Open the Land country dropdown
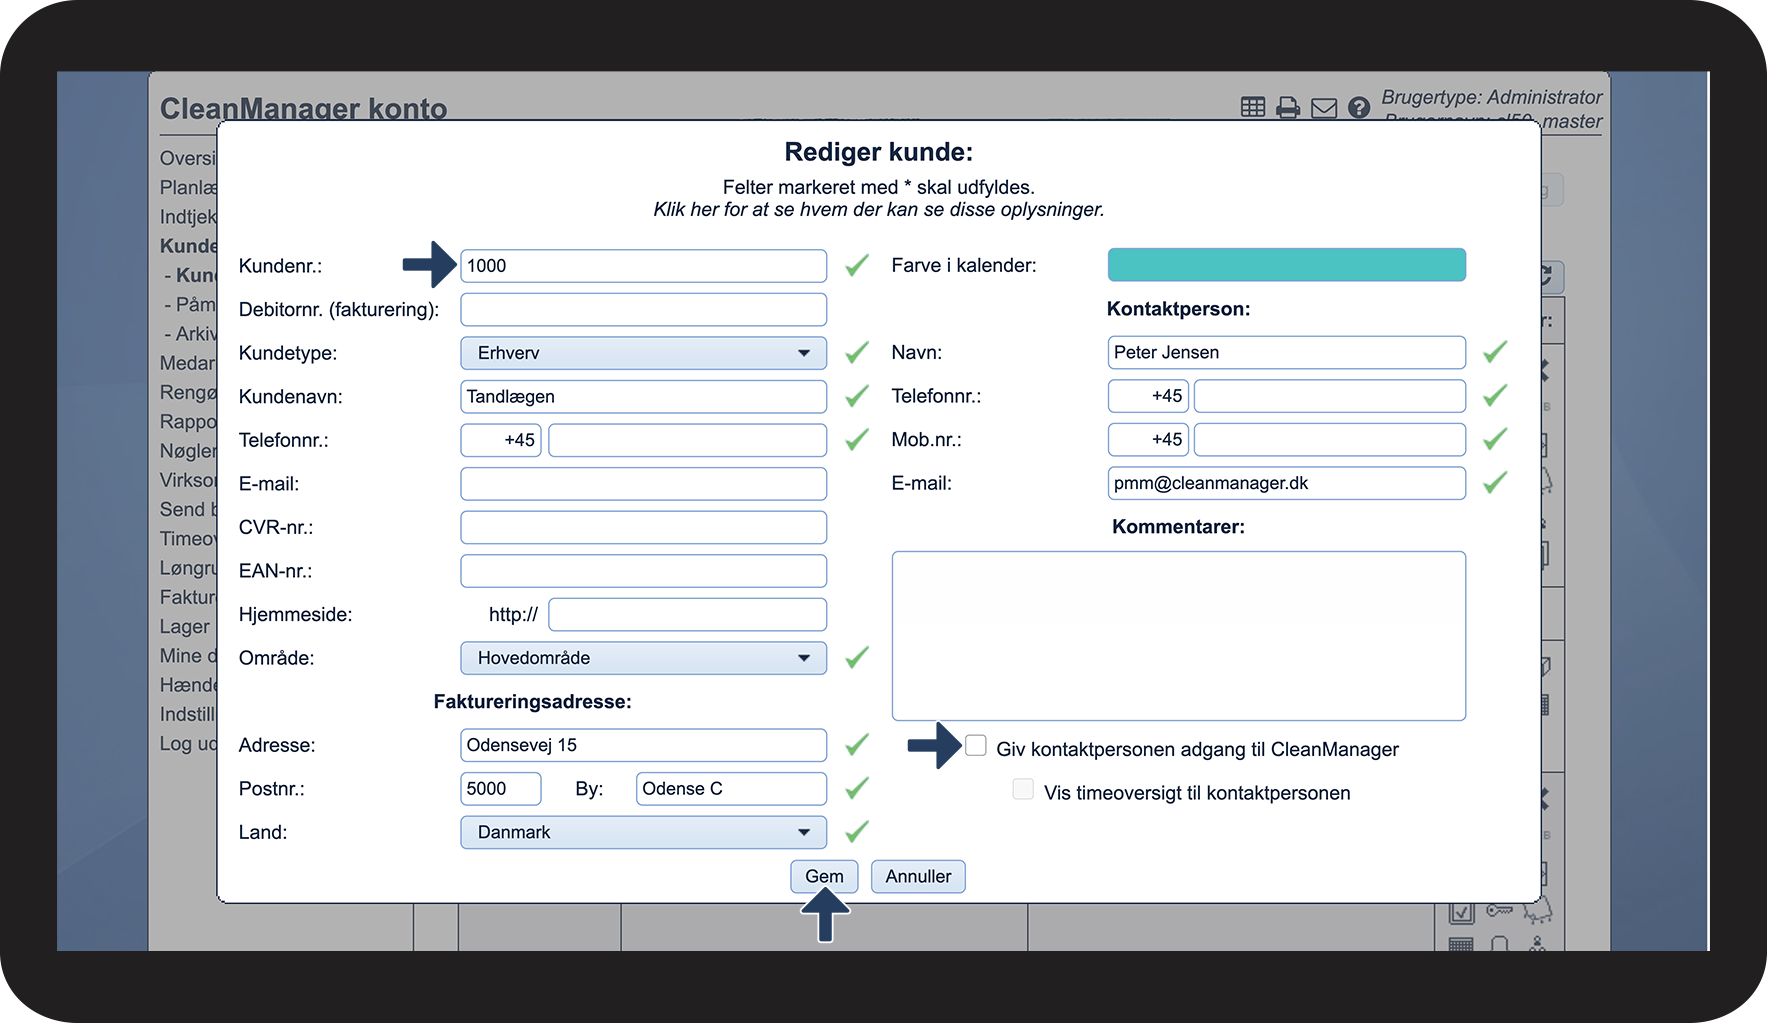This screenshot has height=1023, width=1767. pos(643,832)
